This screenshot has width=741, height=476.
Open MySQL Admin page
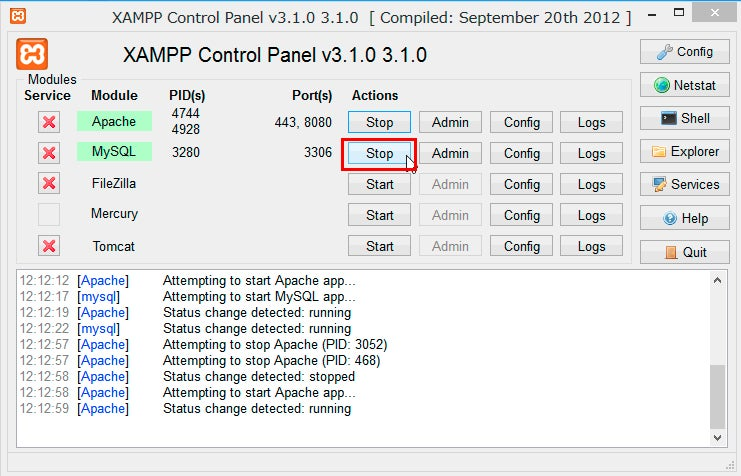click(450, 153)
